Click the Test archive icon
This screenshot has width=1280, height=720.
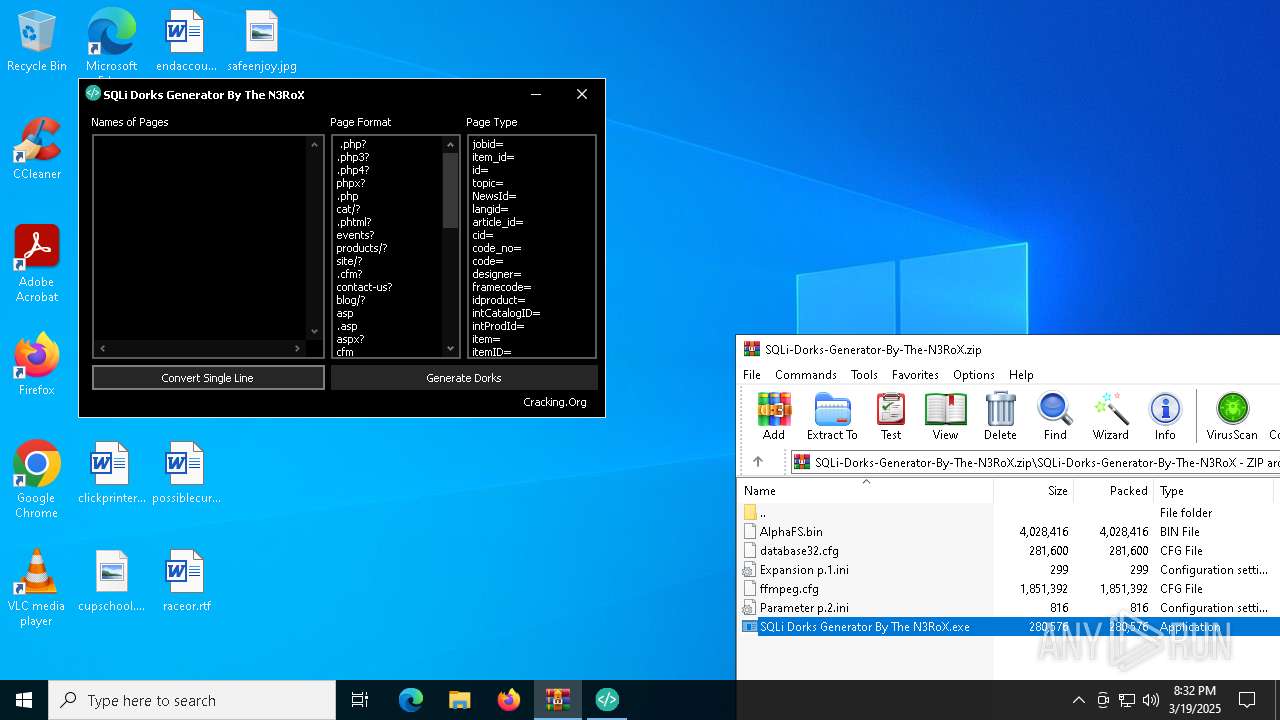coord(890,415)
